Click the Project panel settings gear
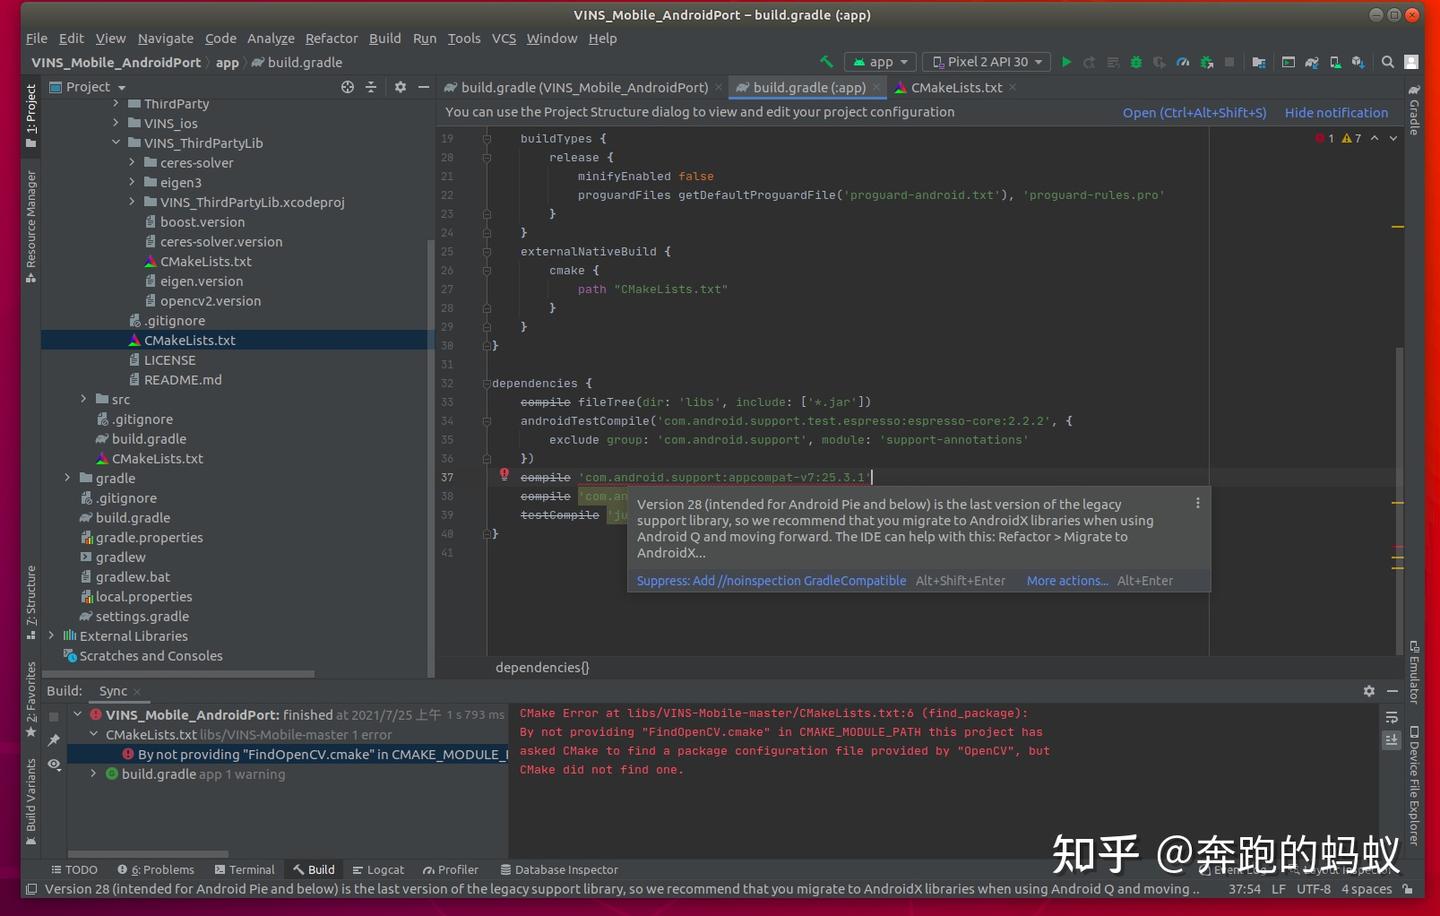This screenshot has width=1440, height=916. [400, 87]
